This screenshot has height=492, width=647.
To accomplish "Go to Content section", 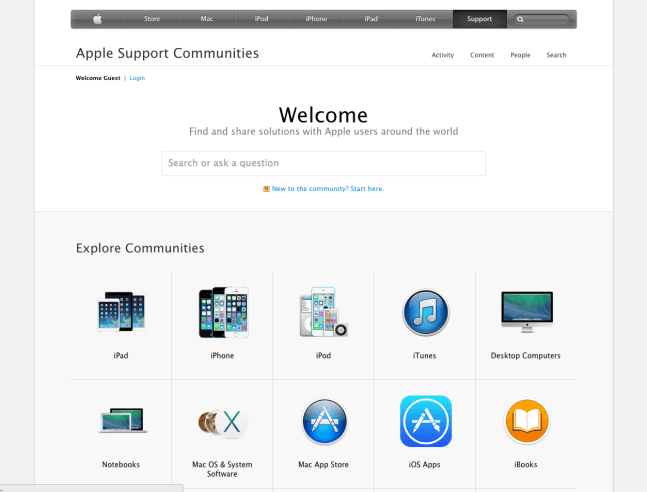I will click(x=482, y=55).
